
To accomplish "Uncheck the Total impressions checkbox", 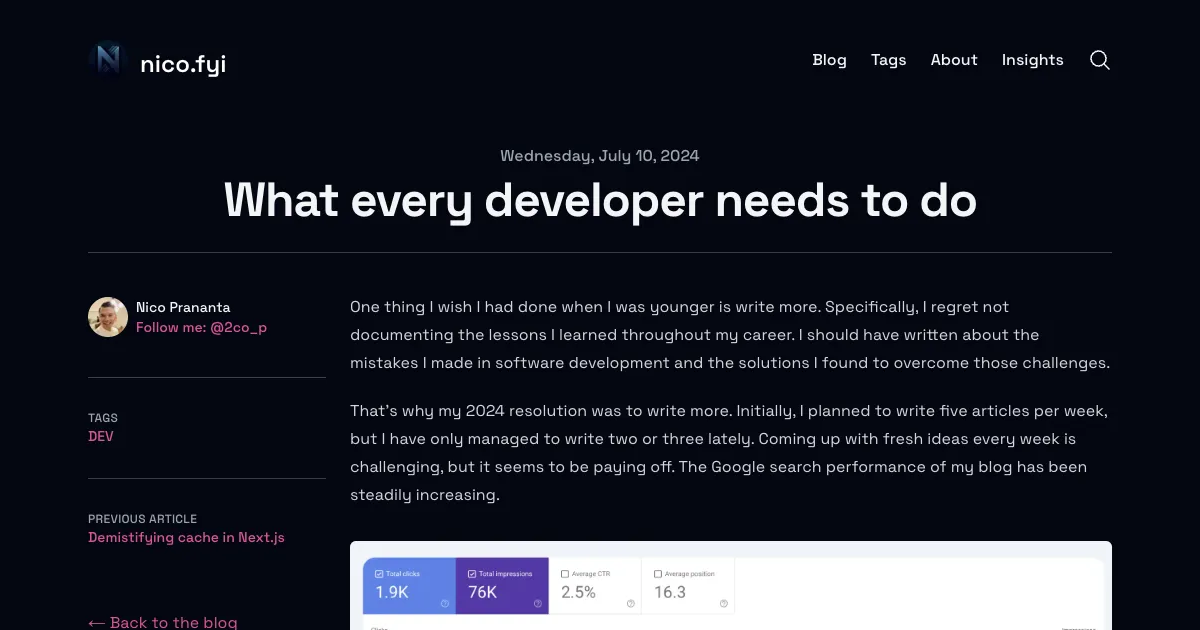I will click(472, 574).
